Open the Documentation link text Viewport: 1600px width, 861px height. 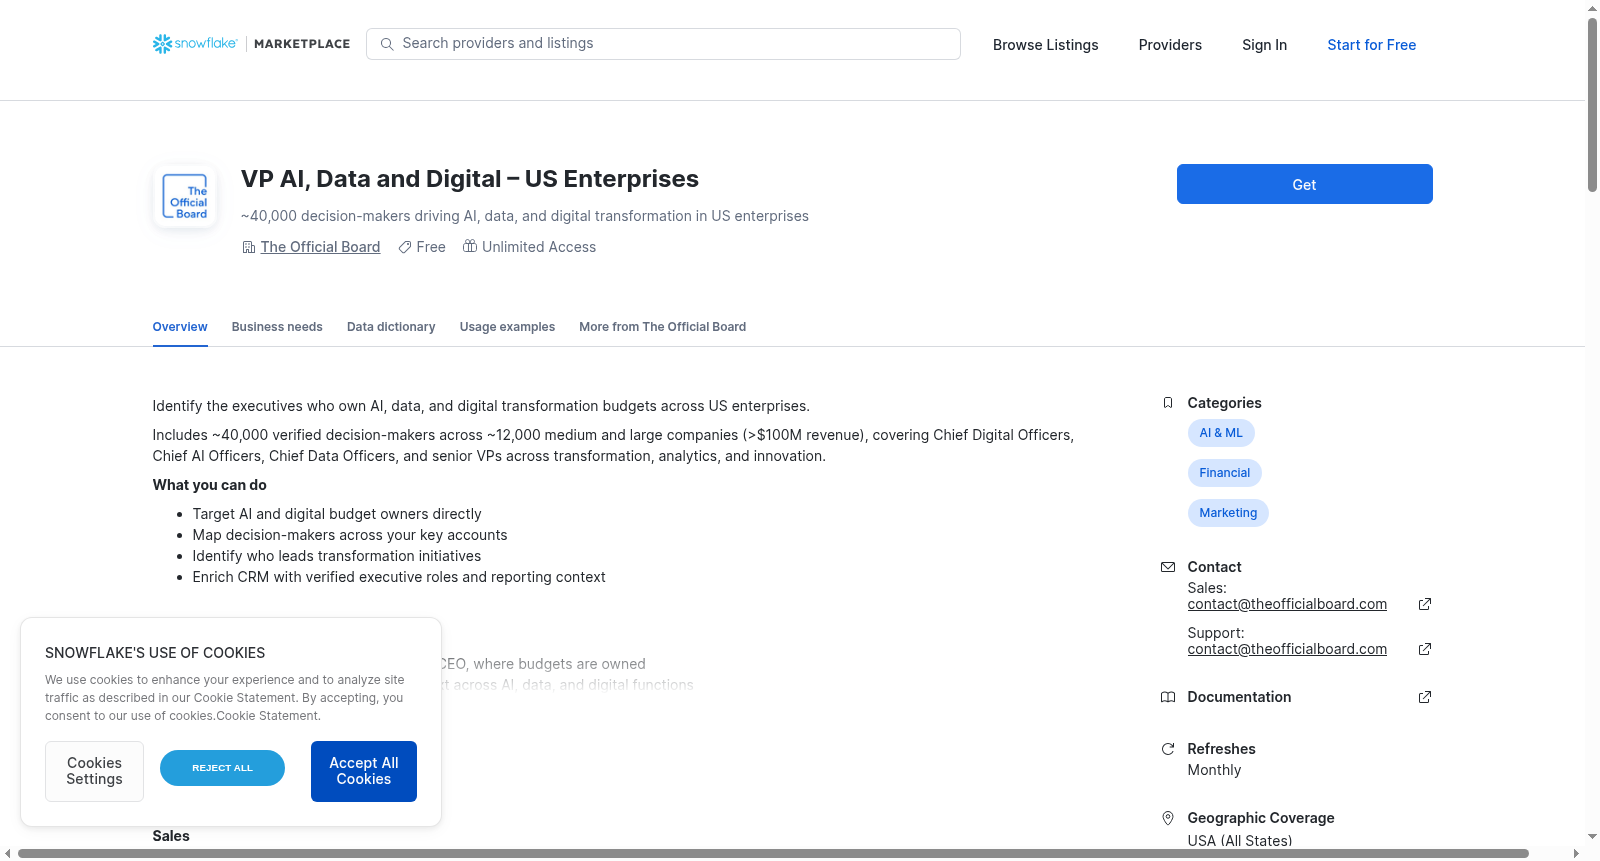click(x=1239, y=697)
